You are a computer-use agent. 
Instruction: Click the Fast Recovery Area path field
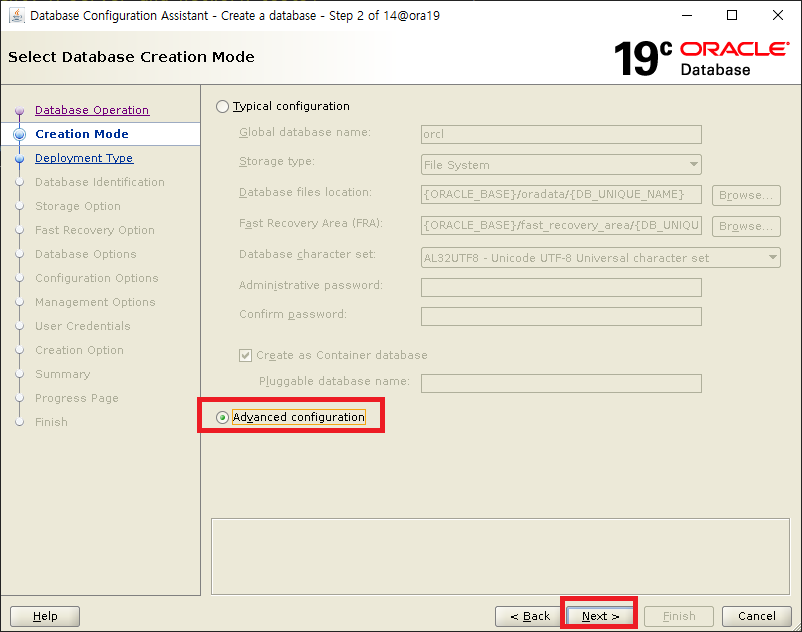pyautogui.click(x=561, y=225)
